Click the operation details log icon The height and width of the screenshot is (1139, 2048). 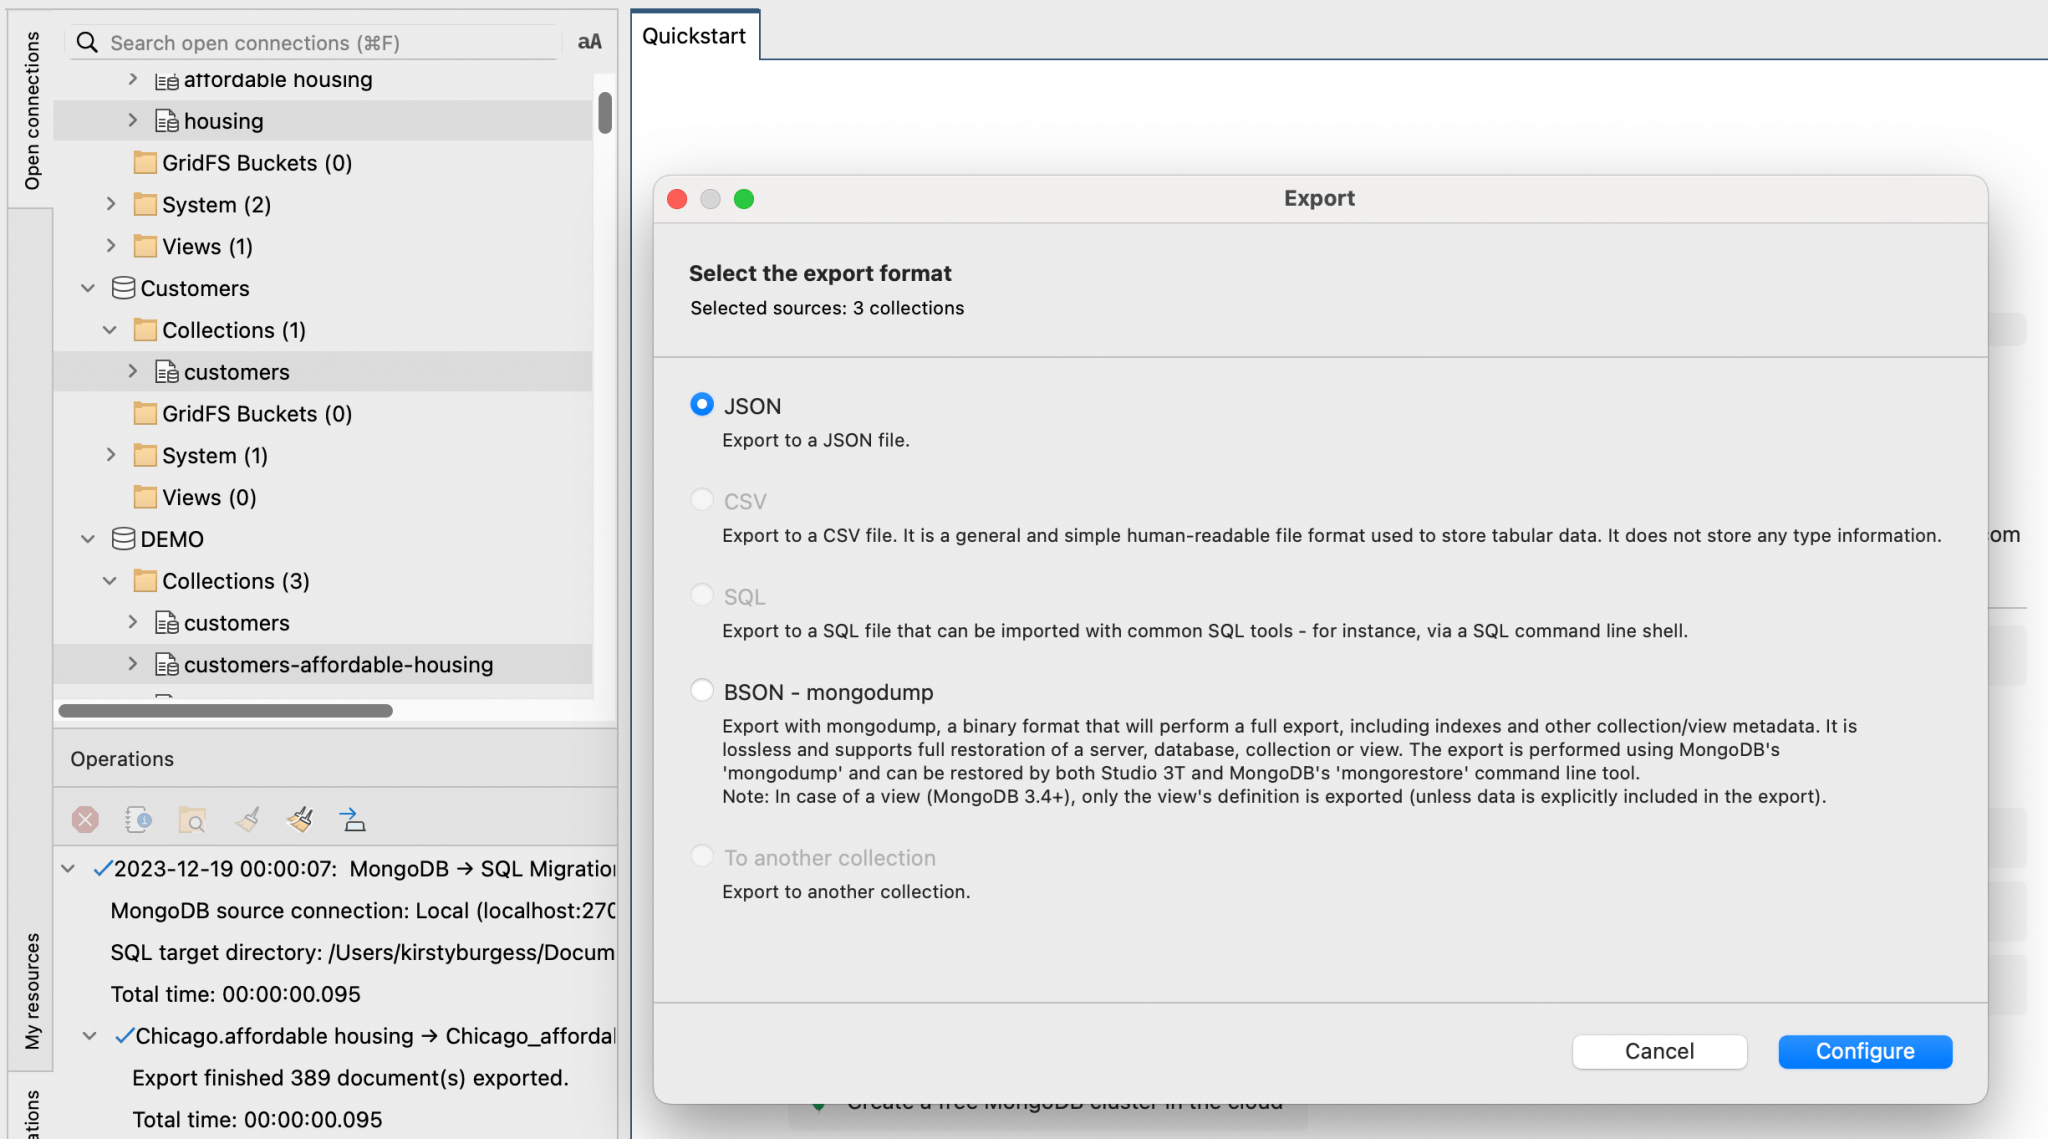pyautogui.click(x=138, y=820)
